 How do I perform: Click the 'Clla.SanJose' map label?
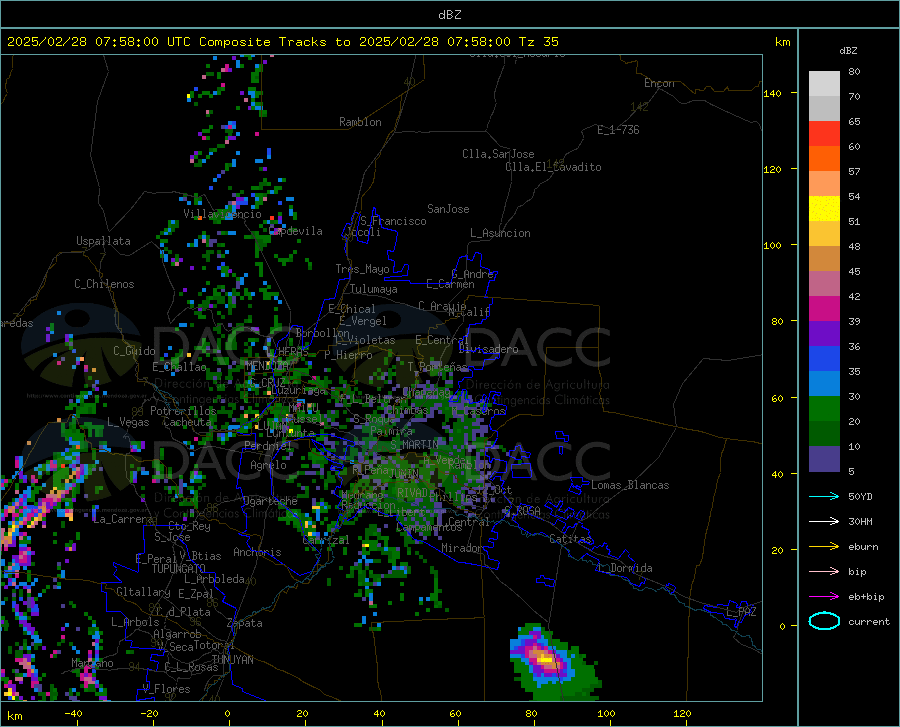[x=498, y=154]
